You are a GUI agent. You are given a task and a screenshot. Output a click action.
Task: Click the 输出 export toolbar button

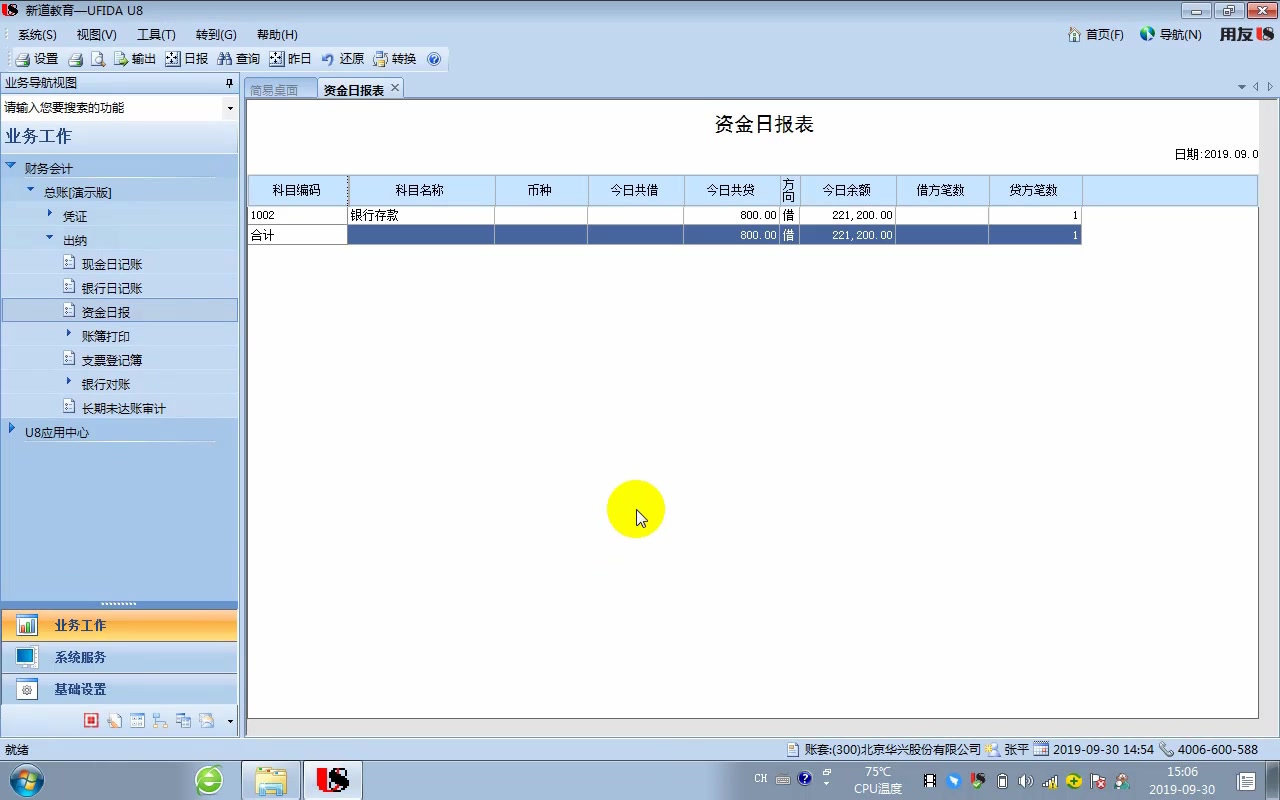pyautogui.click(x=134, y=59)
